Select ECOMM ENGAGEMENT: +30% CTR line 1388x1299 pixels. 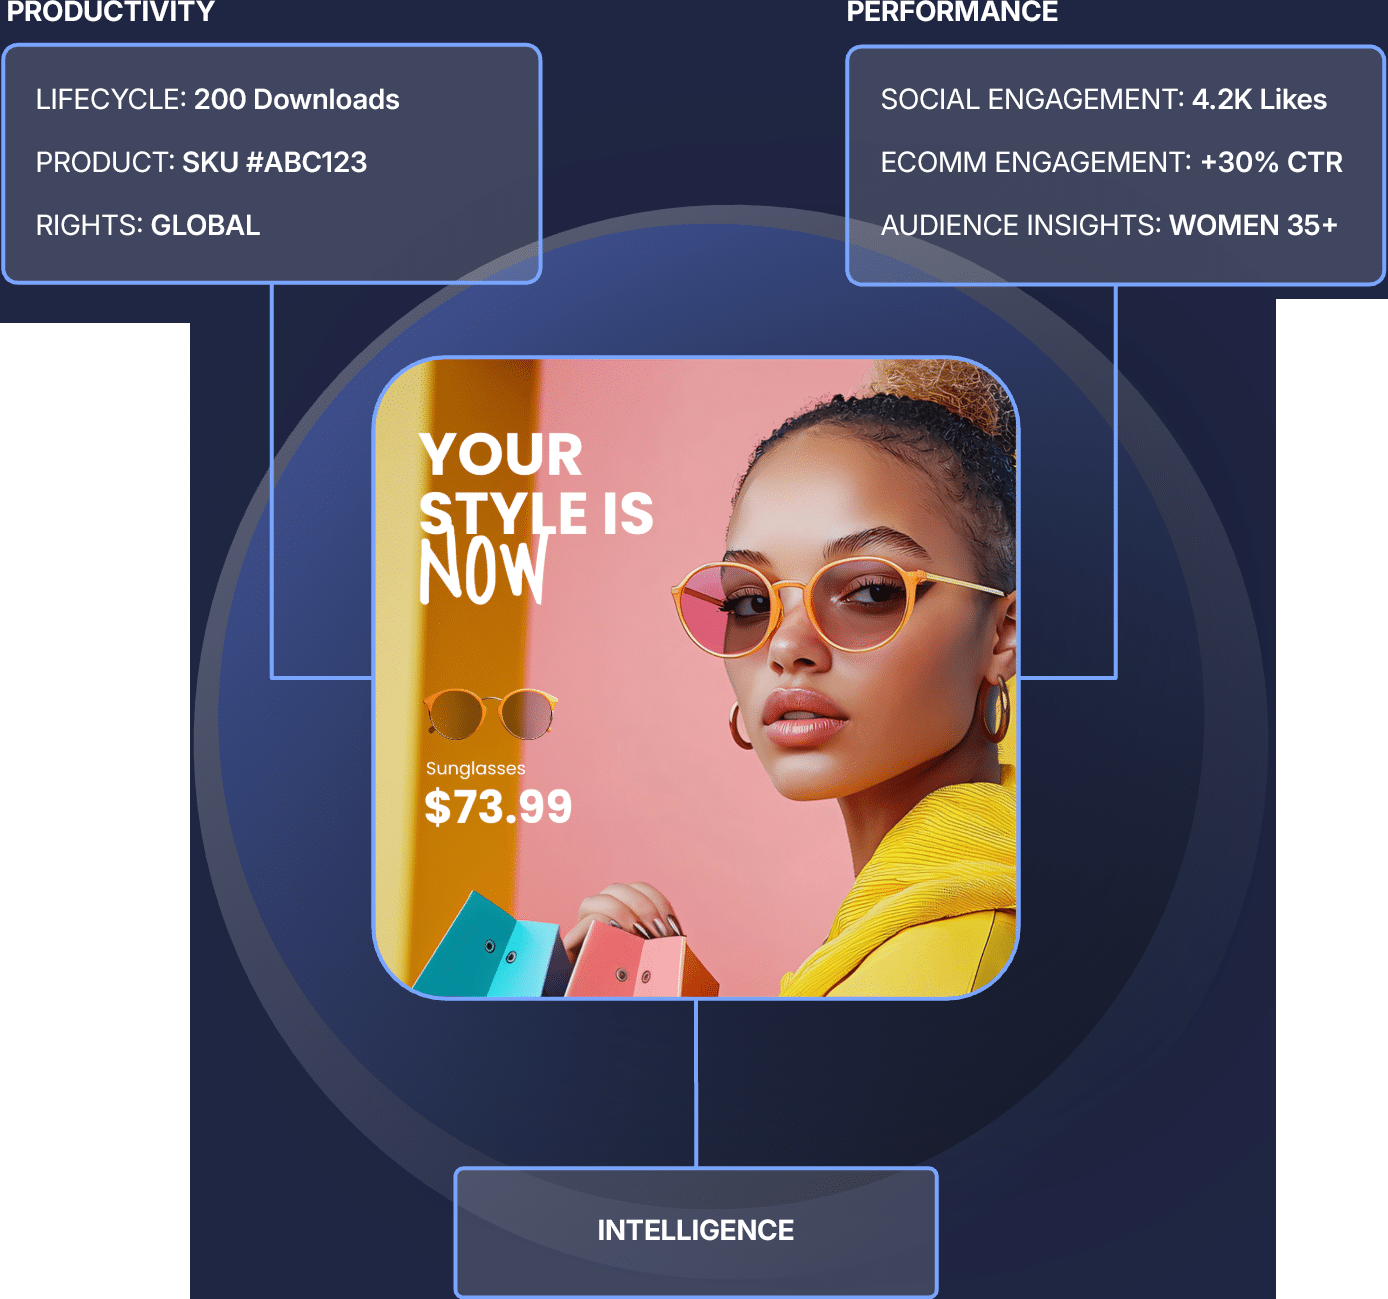(1112, 162)
